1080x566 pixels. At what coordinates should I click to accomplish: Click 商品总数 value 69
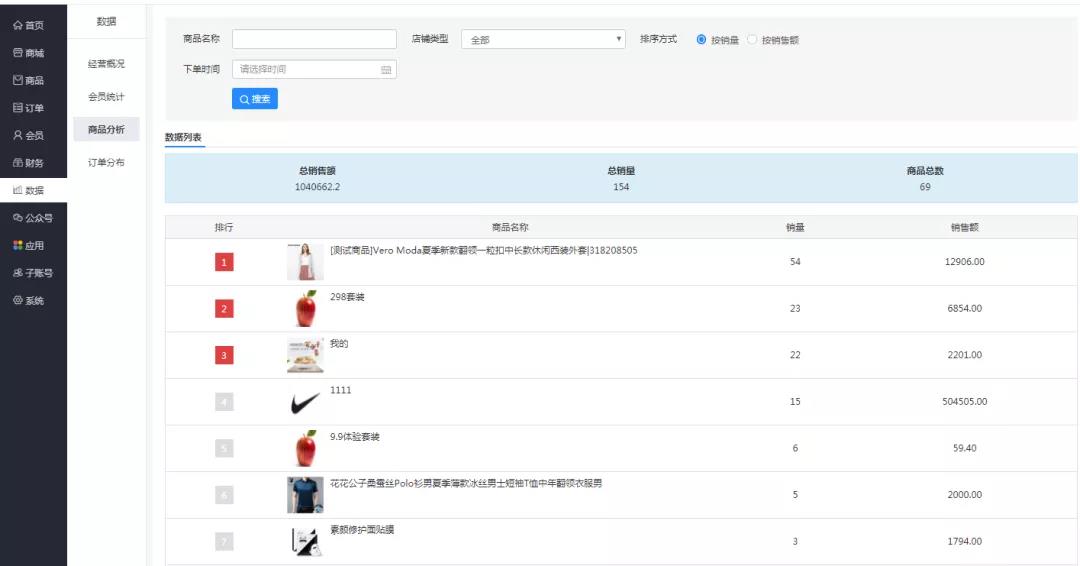925,187
